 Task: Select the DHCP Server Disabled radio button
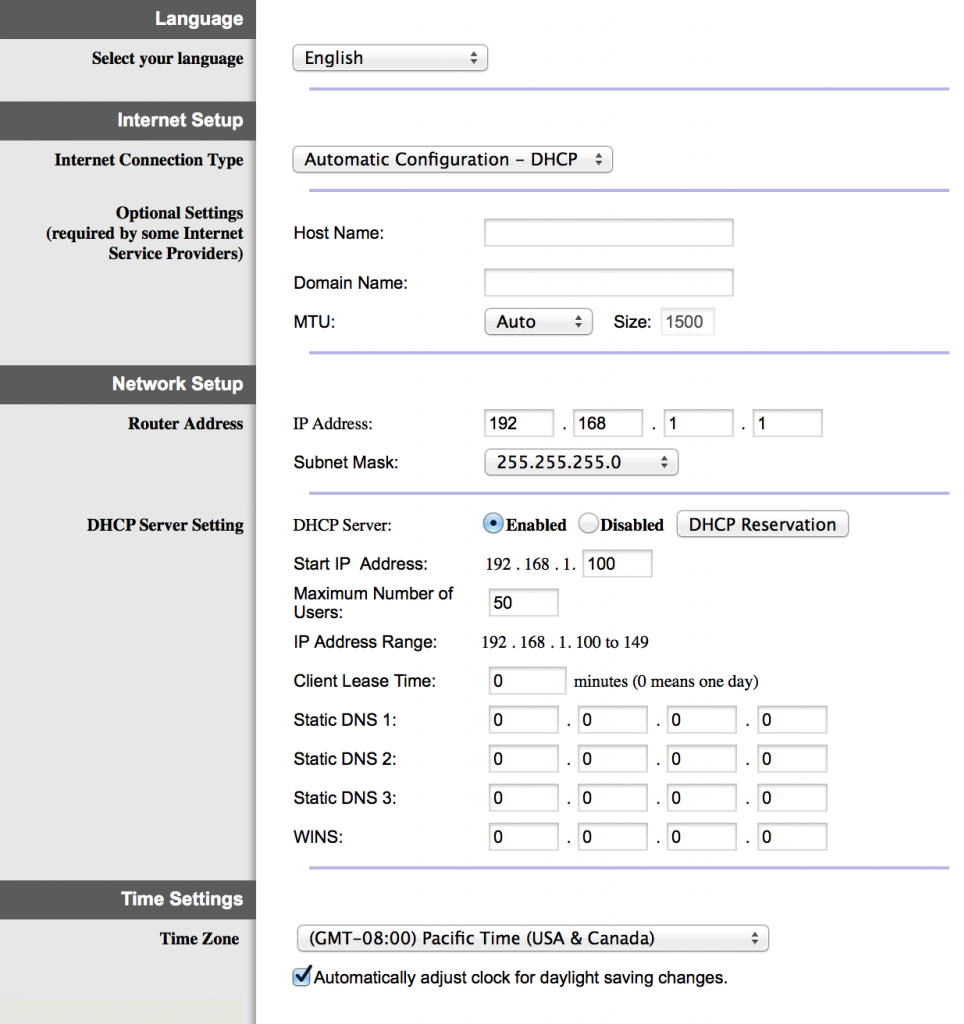[588, 524]
